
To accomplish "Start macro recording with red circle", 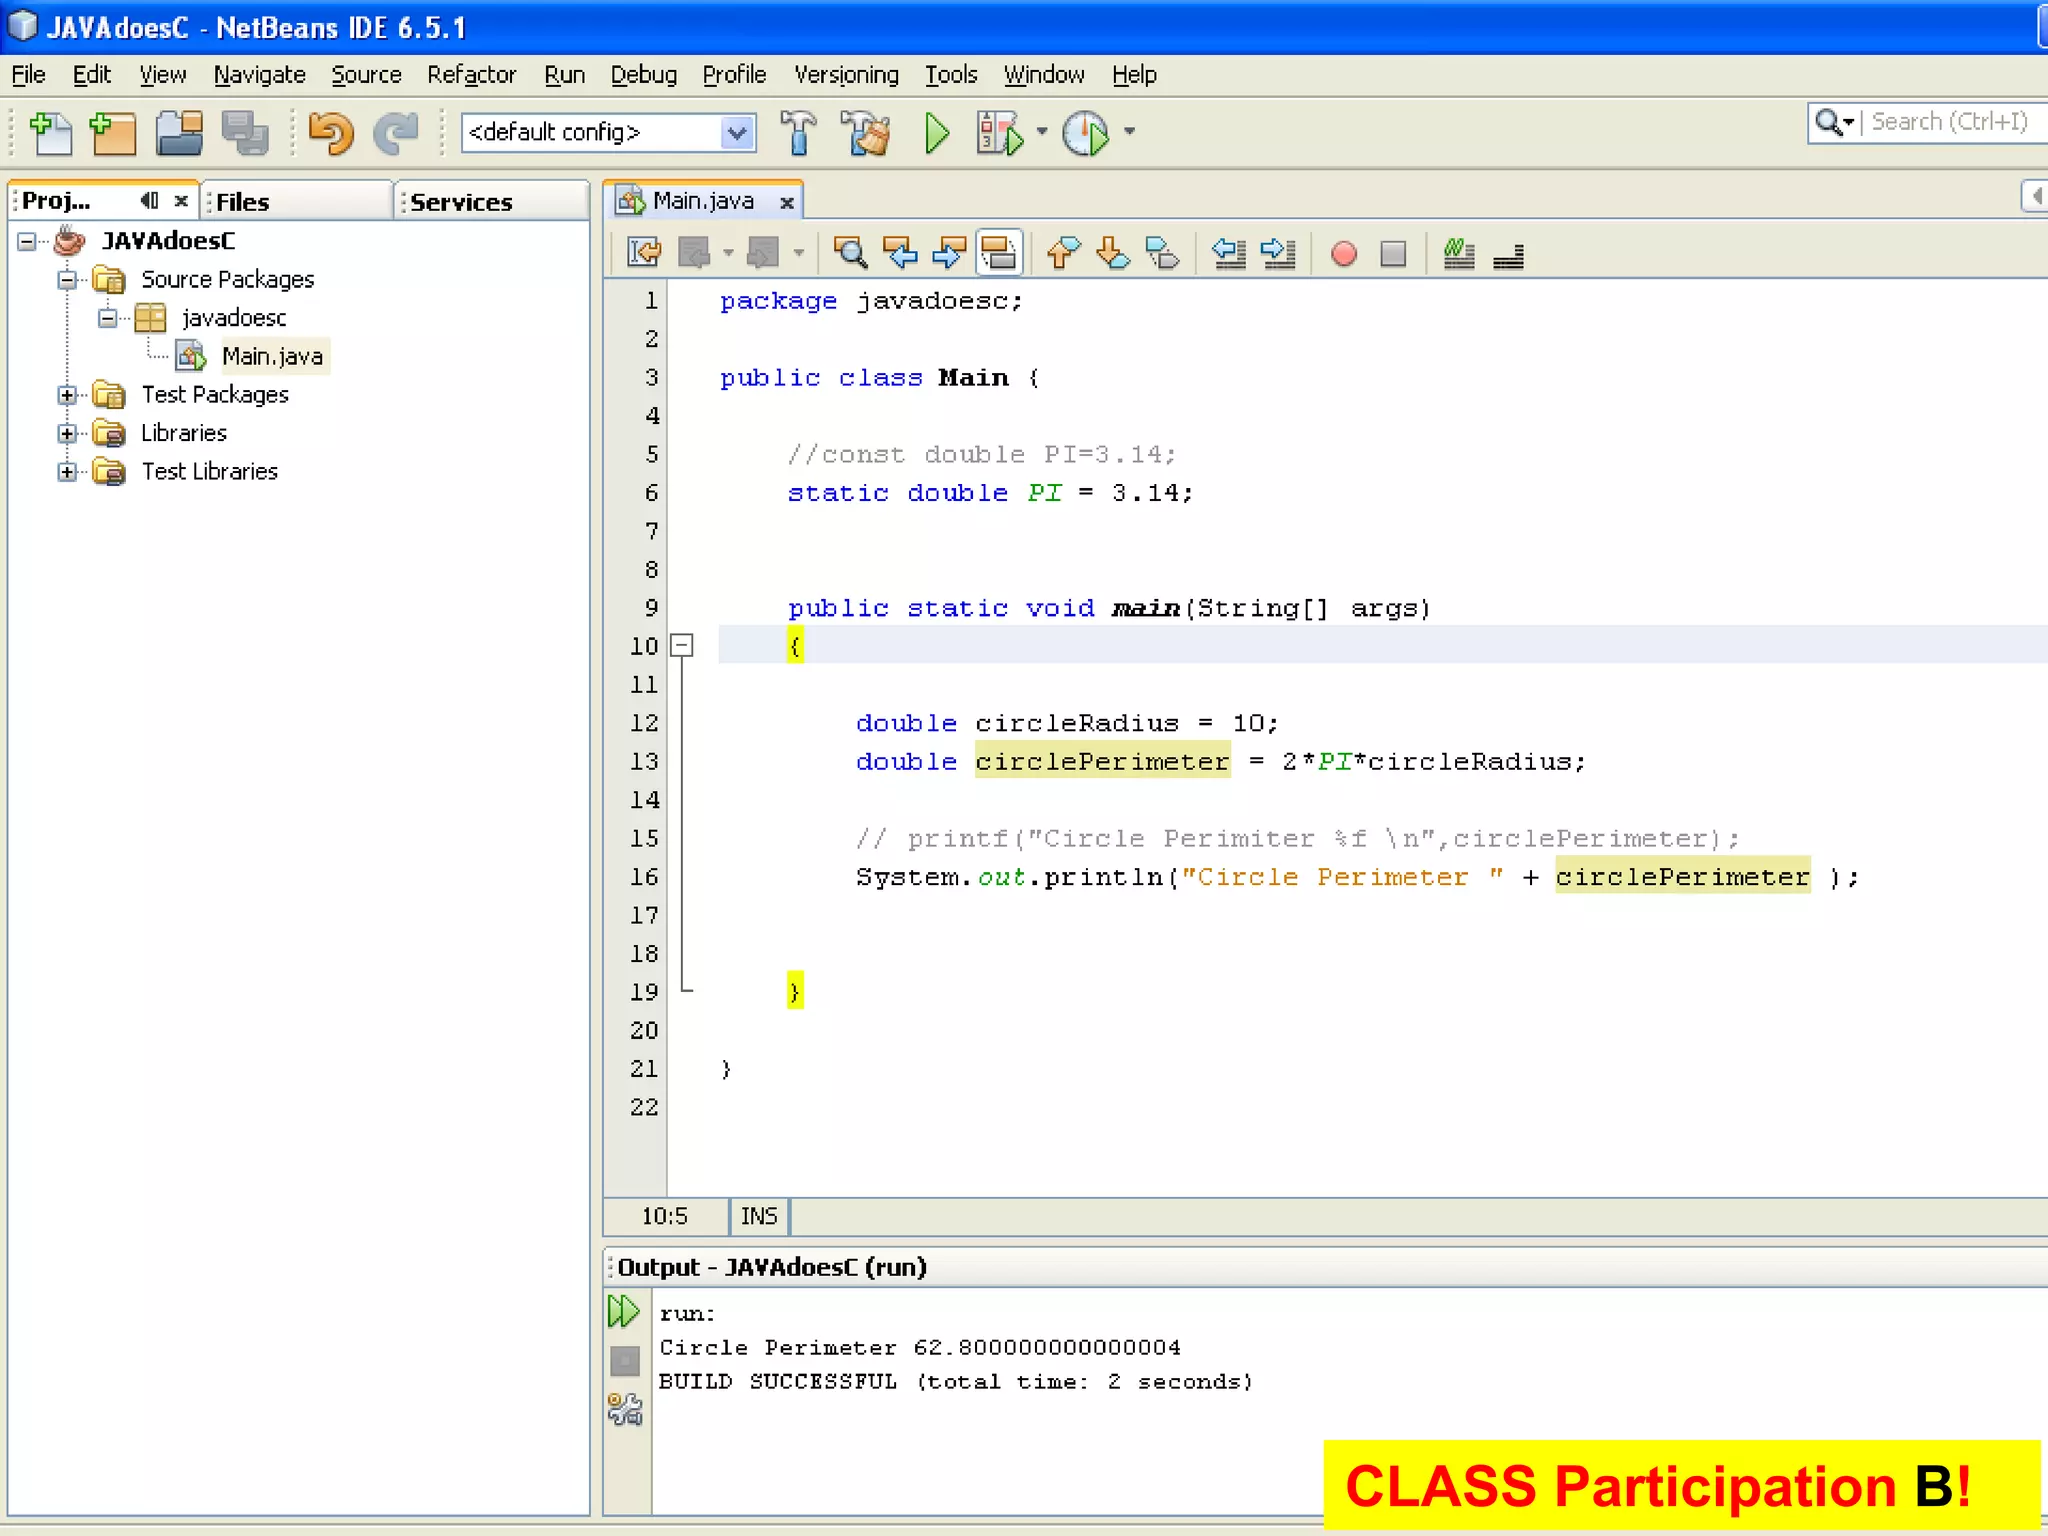I will click(x=1344, y=254).
